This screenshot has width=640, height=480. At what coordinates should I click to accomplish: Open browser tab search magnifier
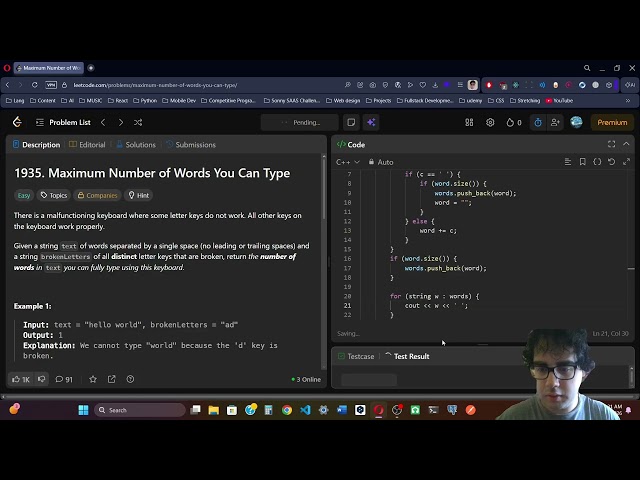pos(587,68)
